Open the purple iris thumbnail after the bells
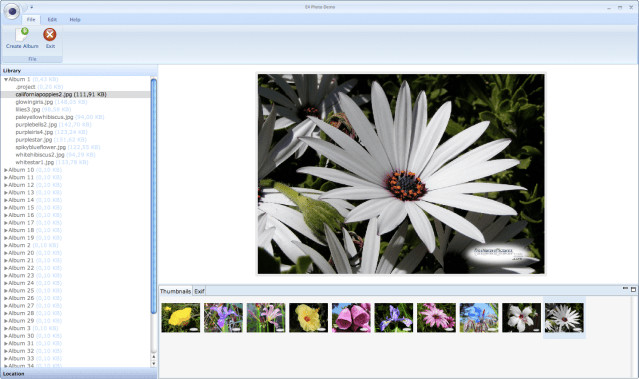Viewport: 639px width, 379px height. tap(394, 317)
